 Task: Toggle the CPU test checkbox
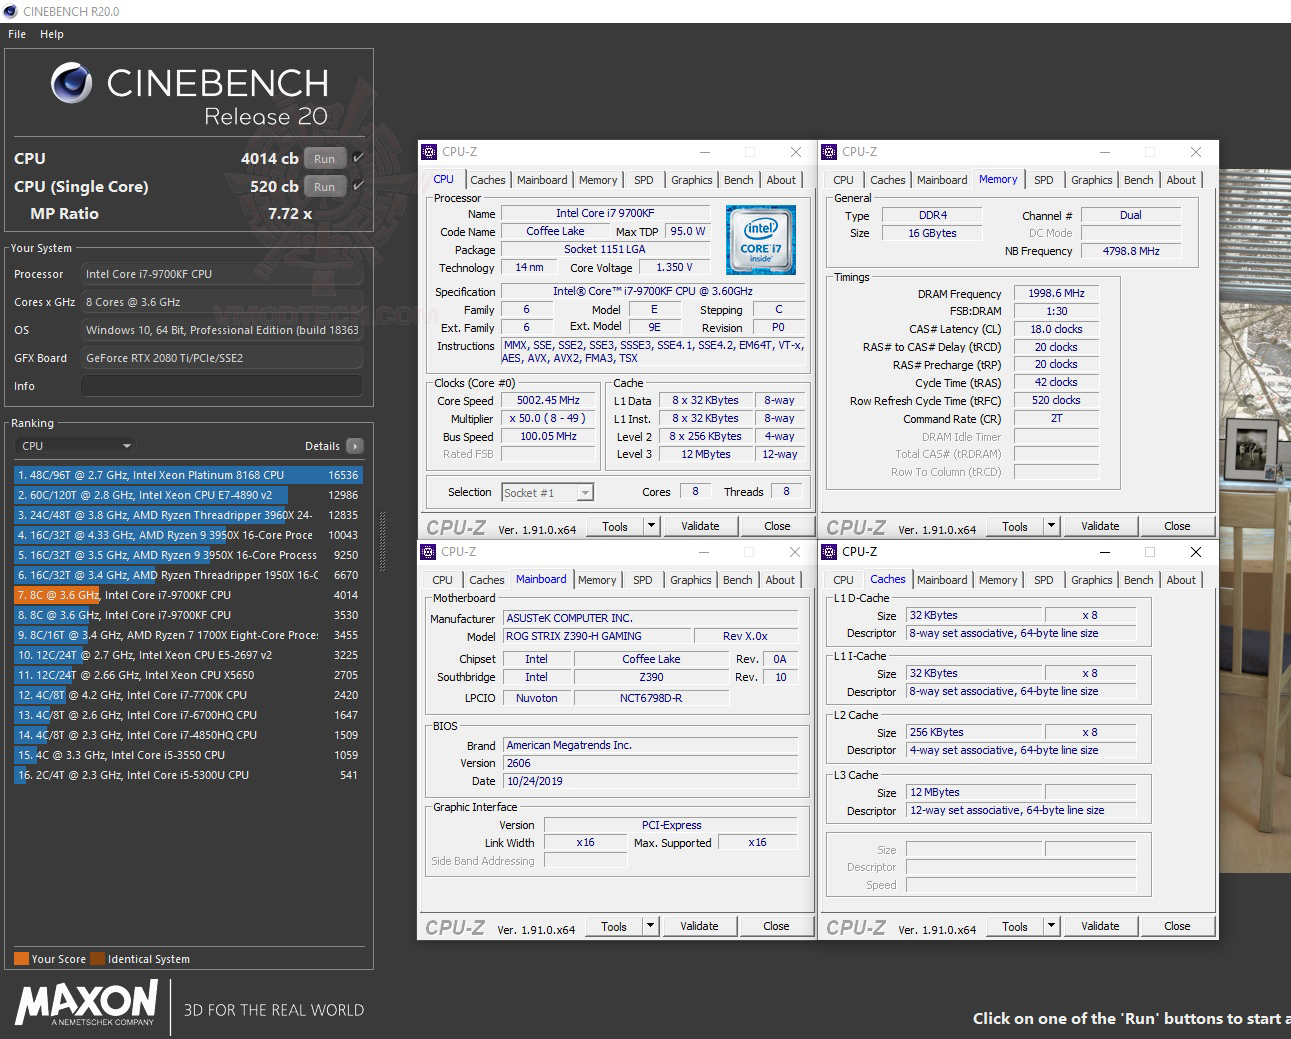click(359, 158)
